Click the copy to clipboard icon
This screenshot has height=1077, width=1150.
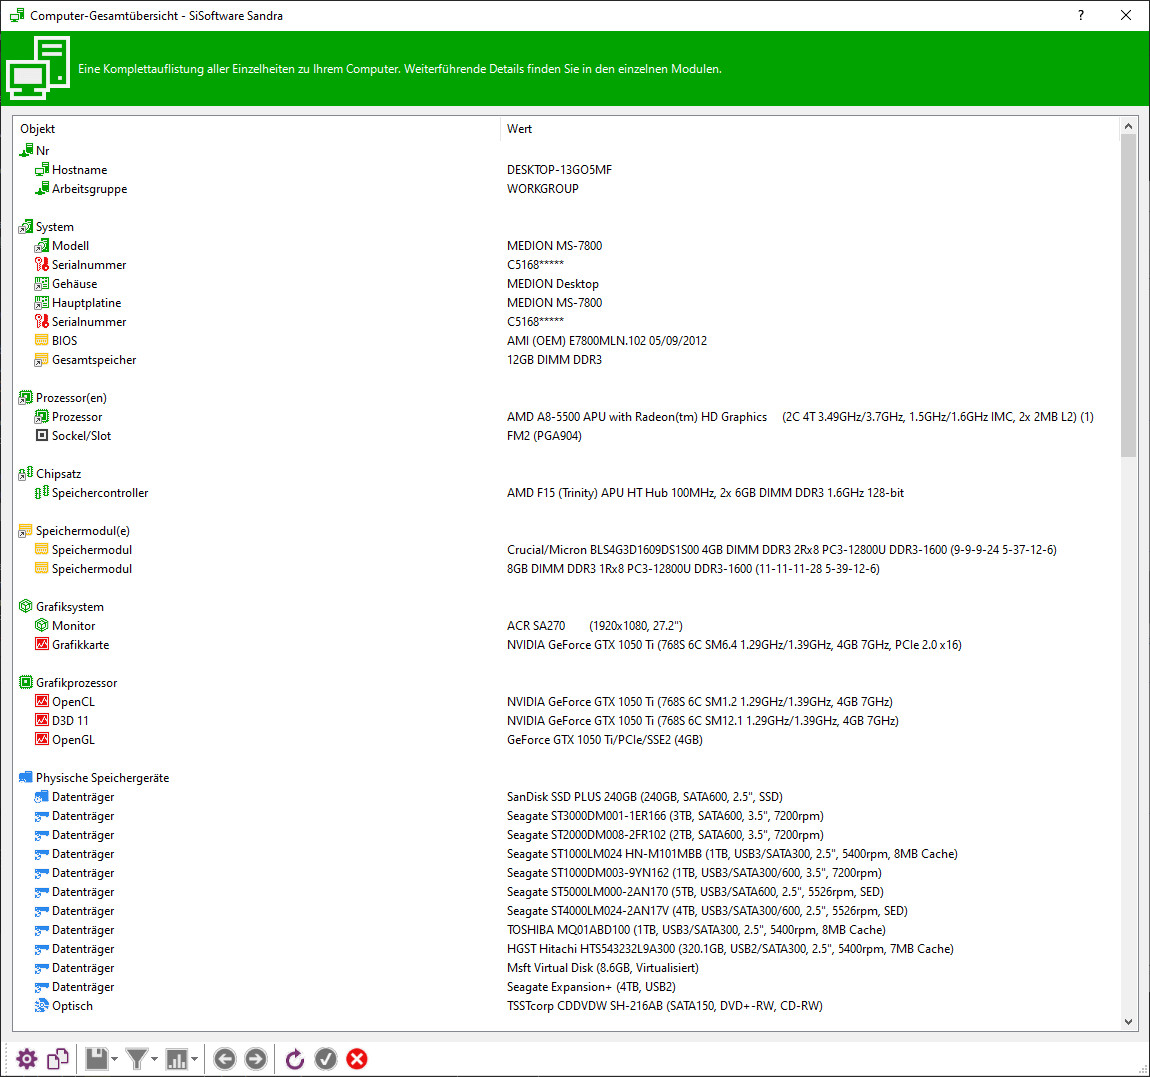pos(58,1059)
